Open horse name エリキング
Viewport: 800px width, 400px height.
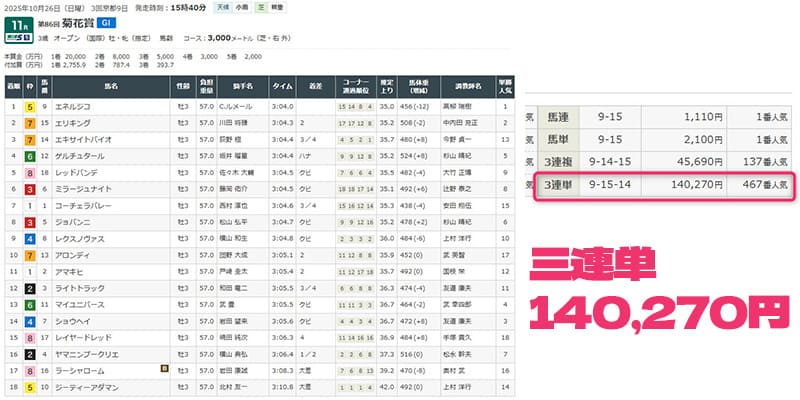(73, 123)
